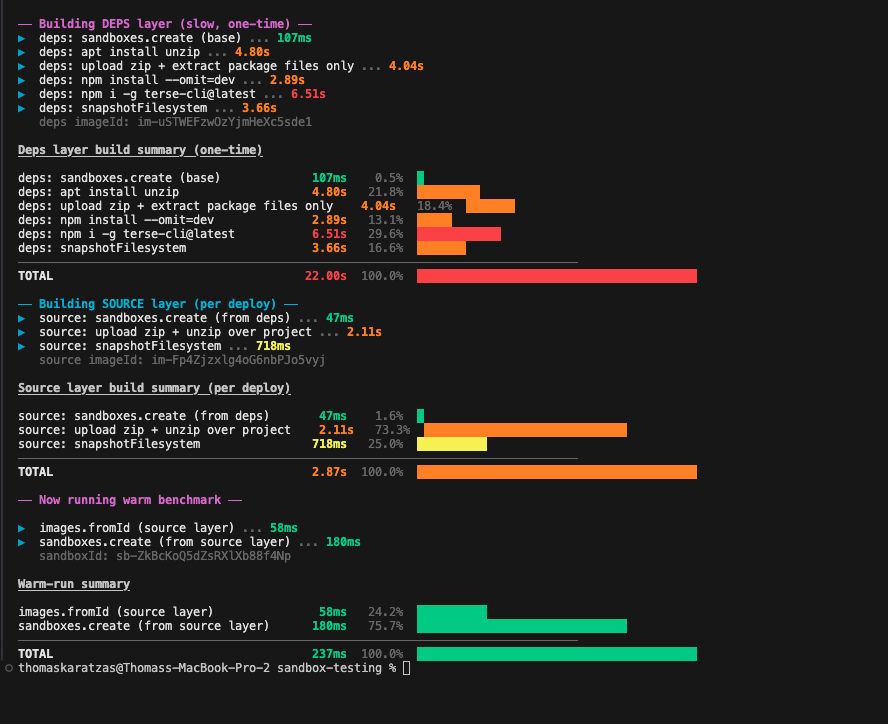Click the triangle marker before the 'deps: snapshotFilesystem ... 3.66s' line
The height and width of the screenshot is (724, 888).
(x=22, y=108)
